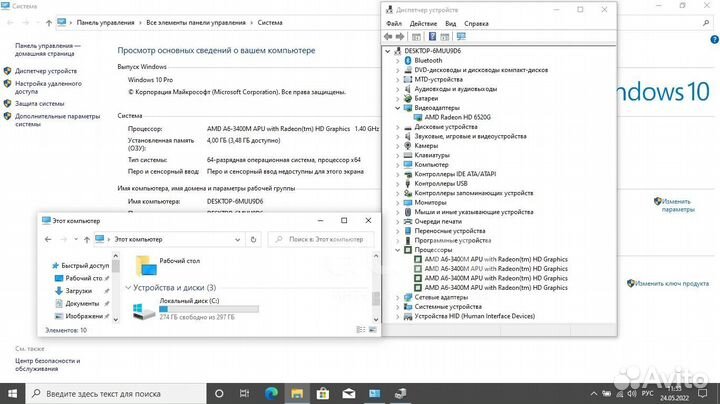
Task: Collapse the Процессоры node
Action: [x=398, y=250]
